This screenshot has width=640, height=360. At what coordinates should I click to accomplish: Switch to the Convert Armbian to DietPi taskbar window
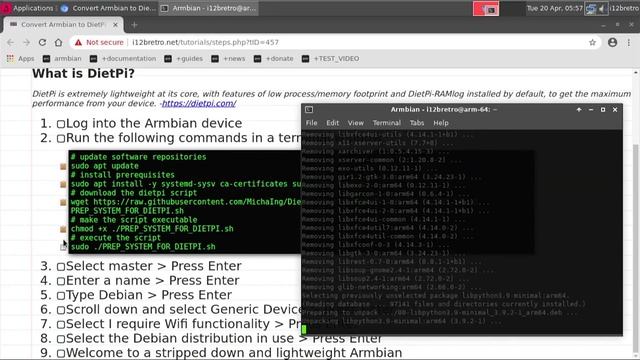(108, 8)
